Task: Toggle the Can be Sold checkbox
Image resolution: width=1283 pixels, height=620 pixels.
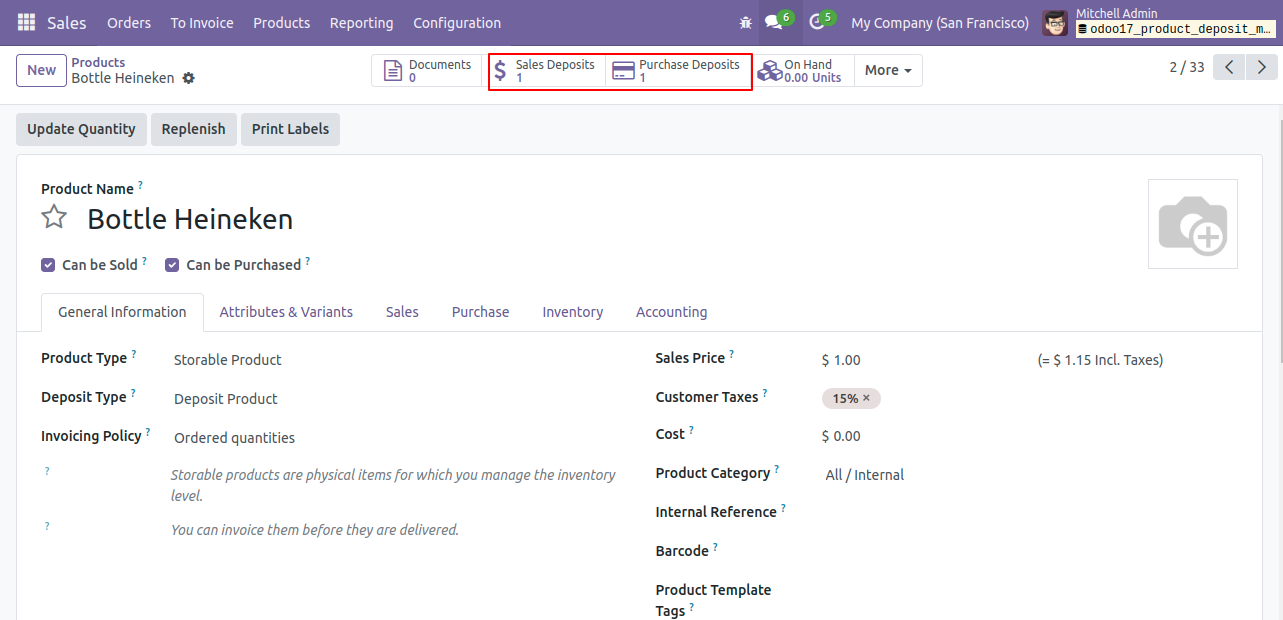Action: tap(48, 265)
